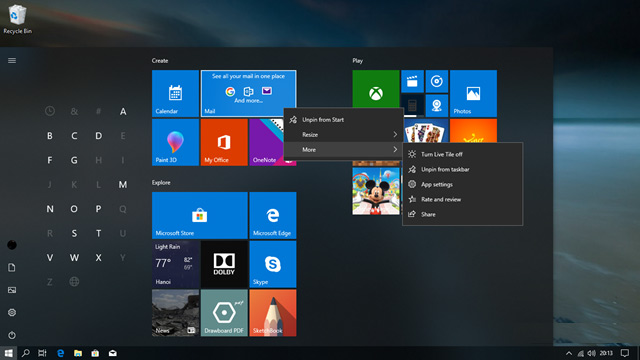Select Share in the submenu
This screenshot has height=360, width=640.
click(x=462, y=214)
